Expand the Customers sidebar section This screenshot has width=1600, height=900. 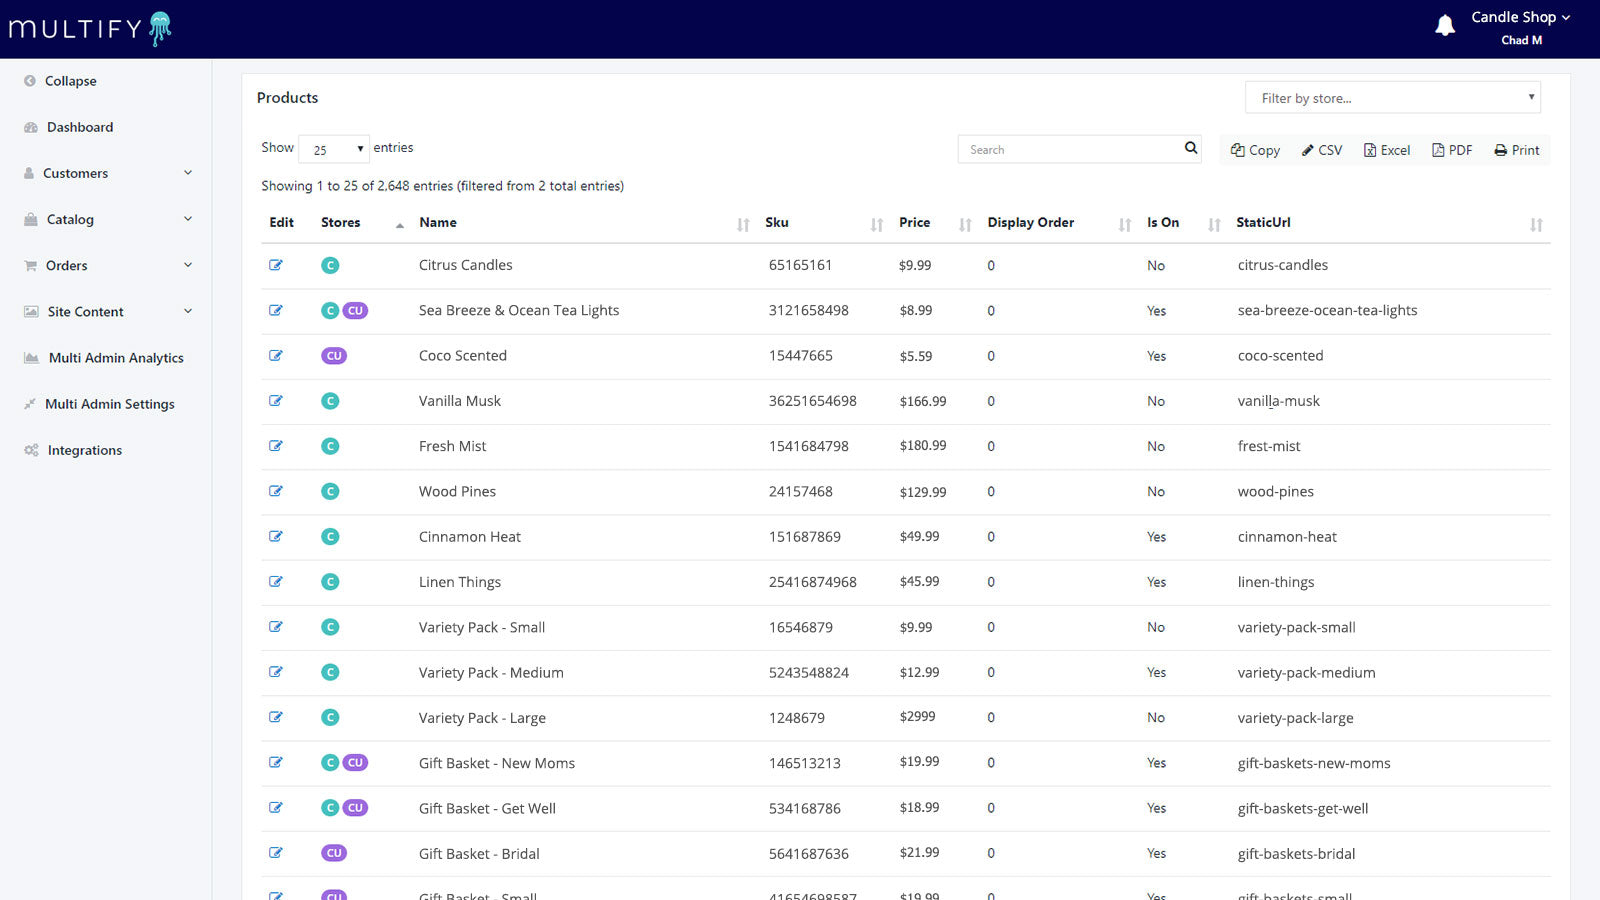75,173
